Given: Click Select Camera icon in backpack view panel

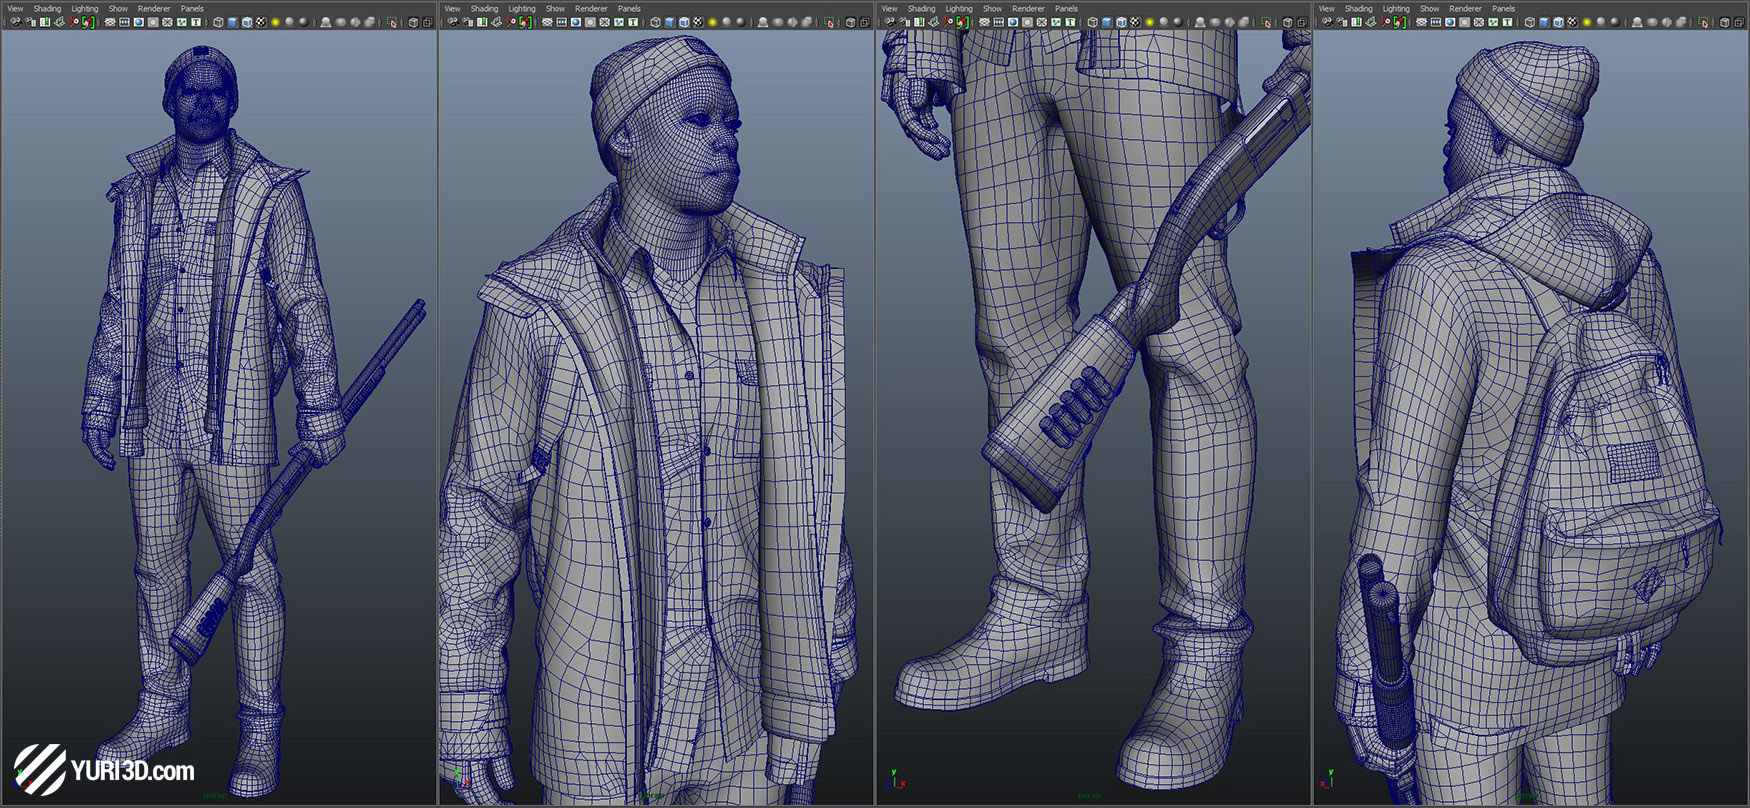Looking at the screenshot, I should [1328, 22].
